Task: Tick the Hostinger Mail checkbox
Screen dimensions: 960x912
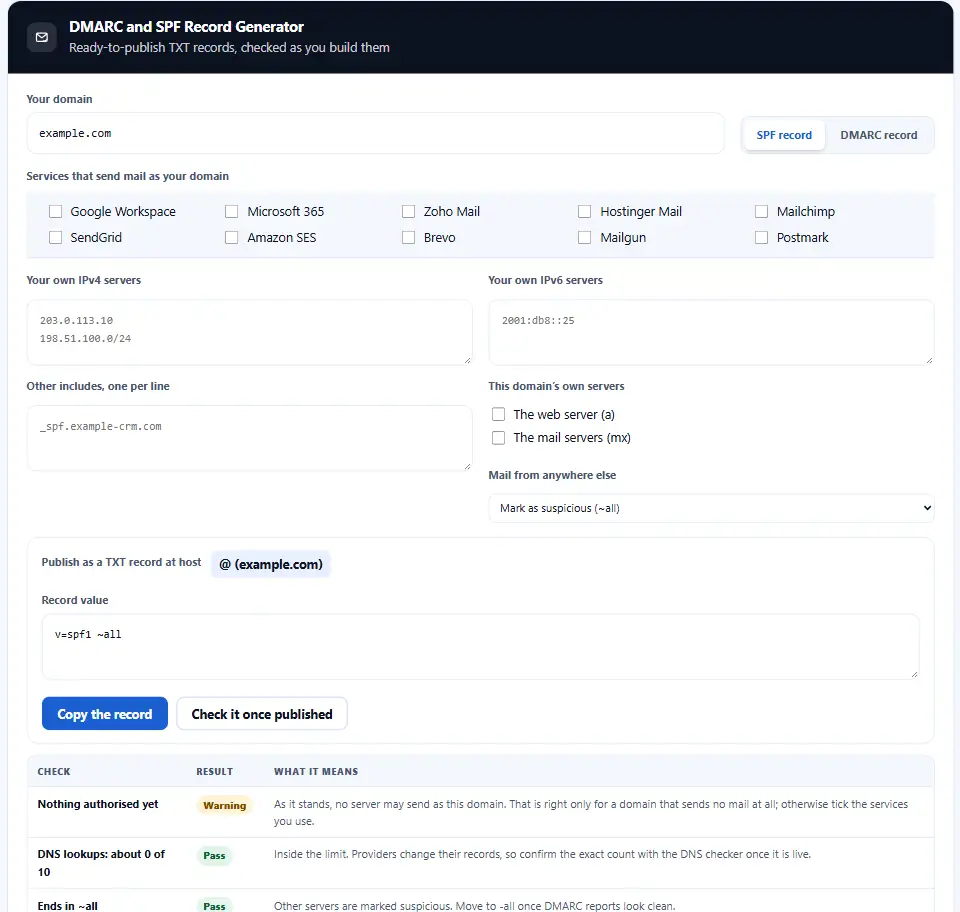Action: tap(585, 211)
